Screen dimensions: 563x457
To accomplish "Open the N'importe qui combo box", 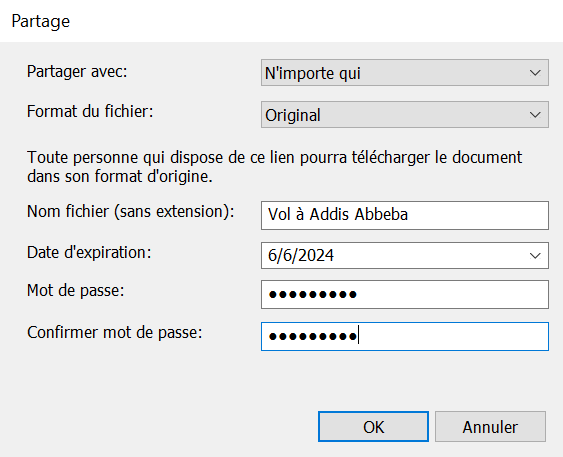I will click(x=405, y=73).
